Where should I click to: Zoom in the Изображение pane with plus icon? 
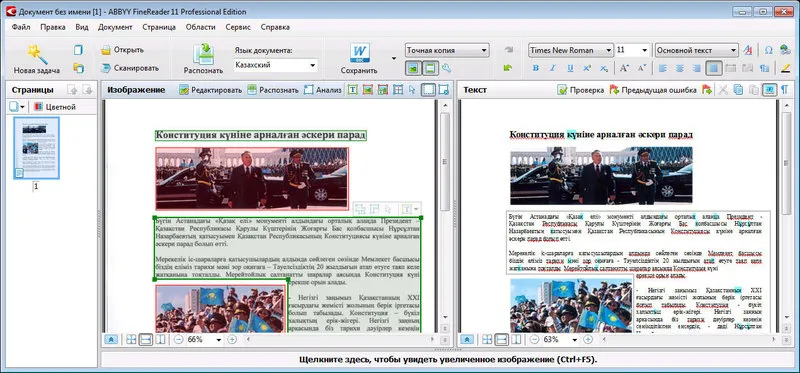tap(232, 339)
